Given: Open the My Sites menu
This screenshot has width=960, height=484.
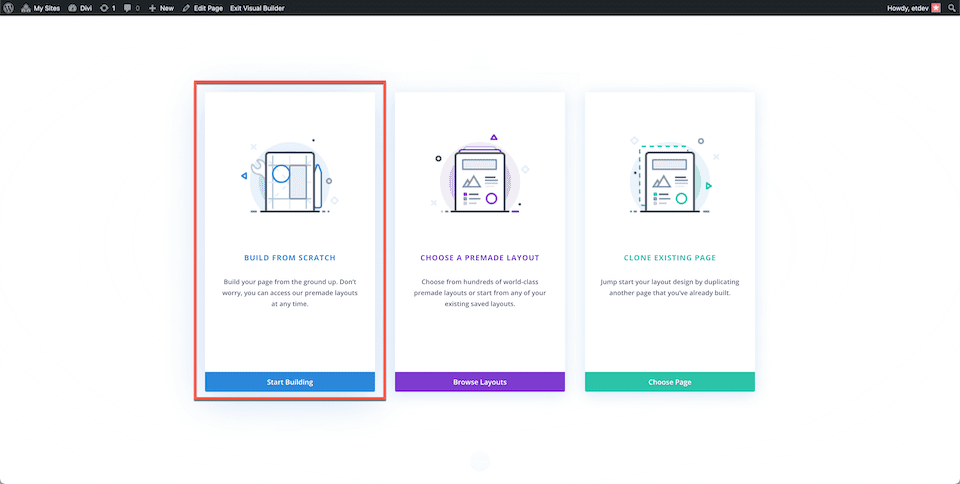Looking at the screenshot, I should pos(40,8).
